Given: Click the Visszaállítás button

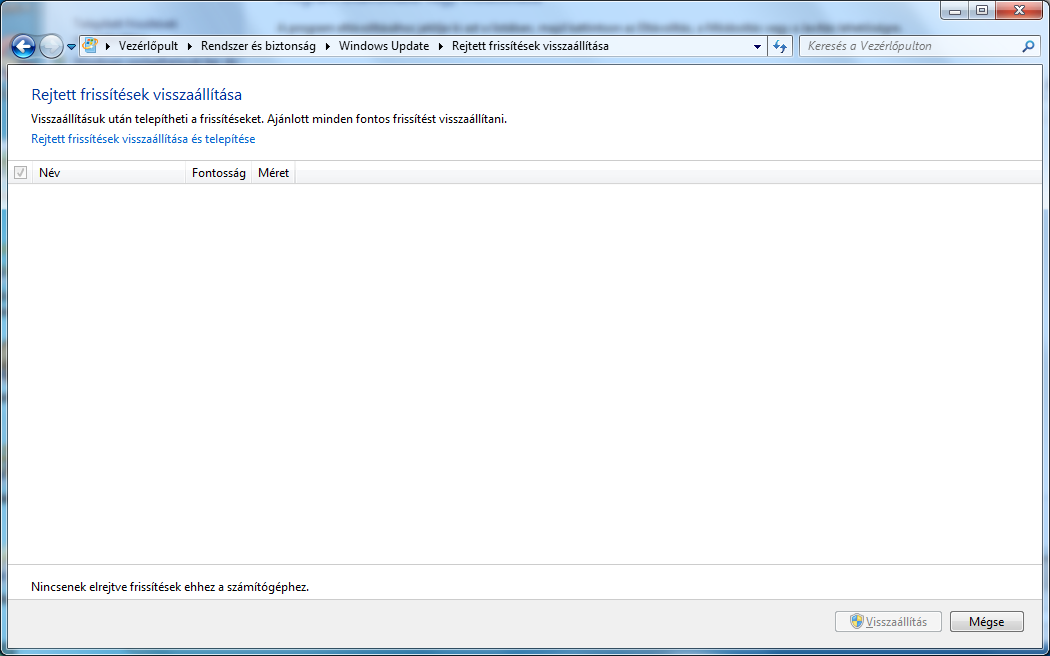Looking at the screenshot, I should (889, 622).
